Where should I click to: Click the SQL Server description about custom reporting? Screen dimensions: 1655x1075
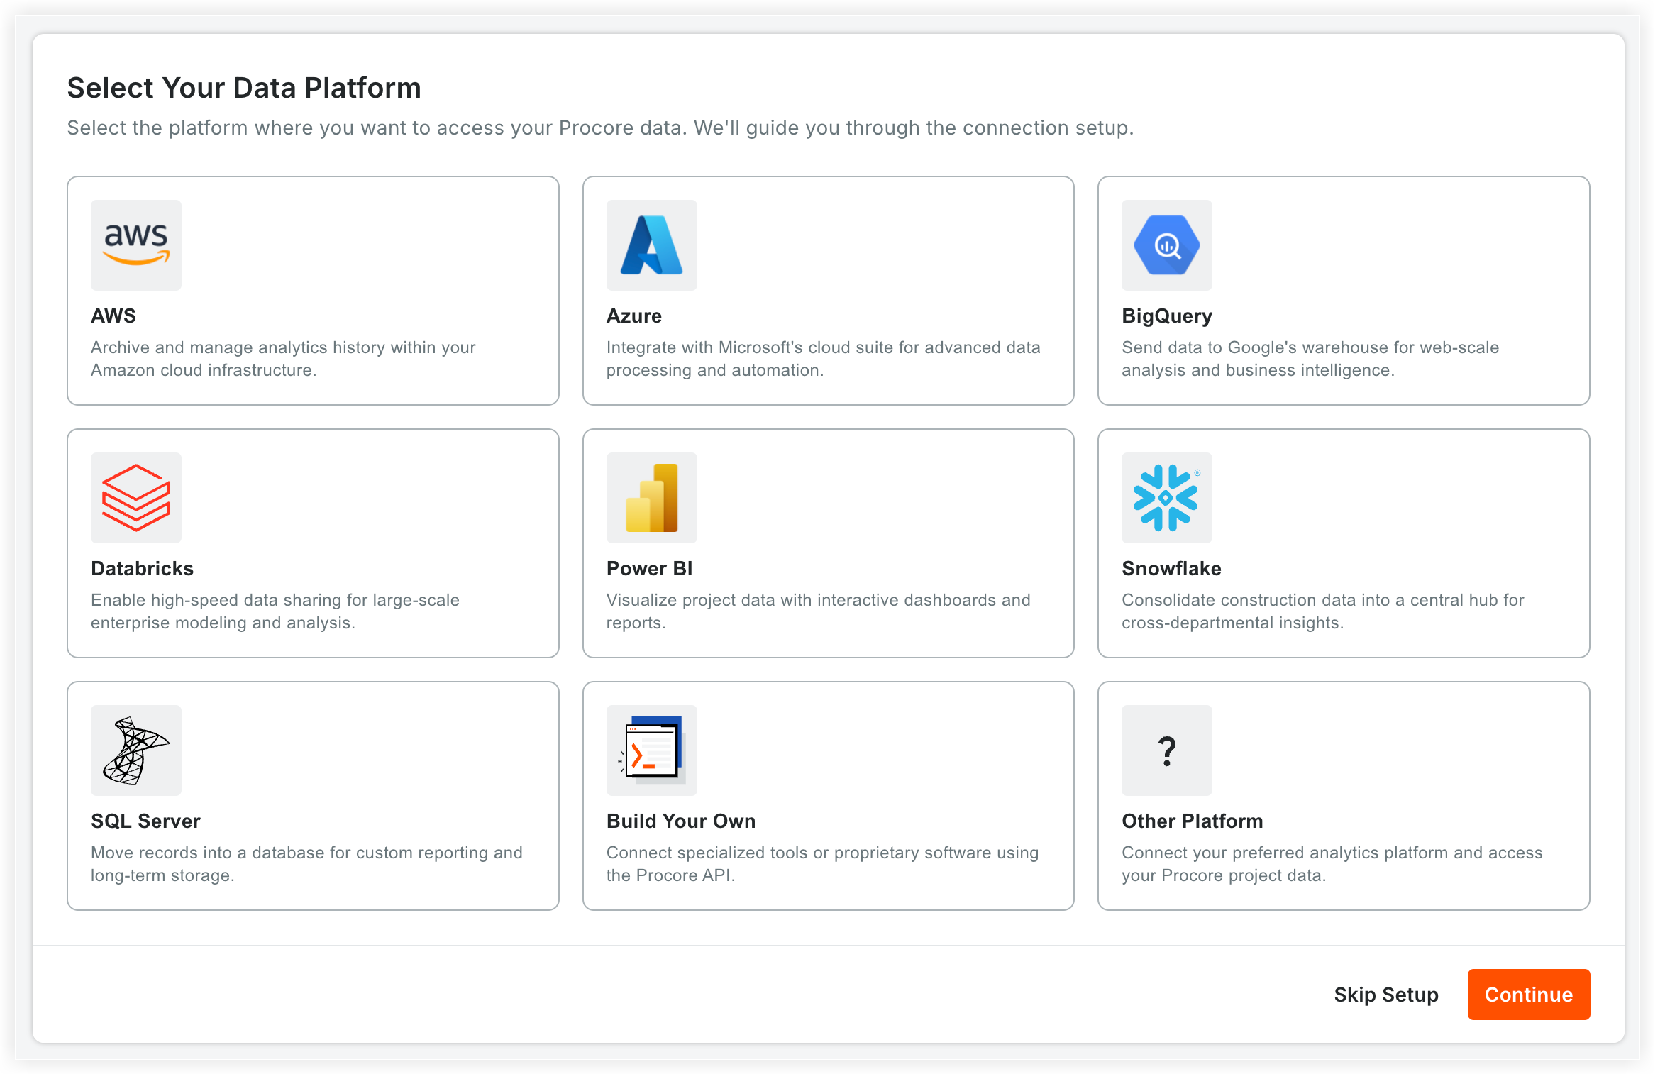point(307,864)
